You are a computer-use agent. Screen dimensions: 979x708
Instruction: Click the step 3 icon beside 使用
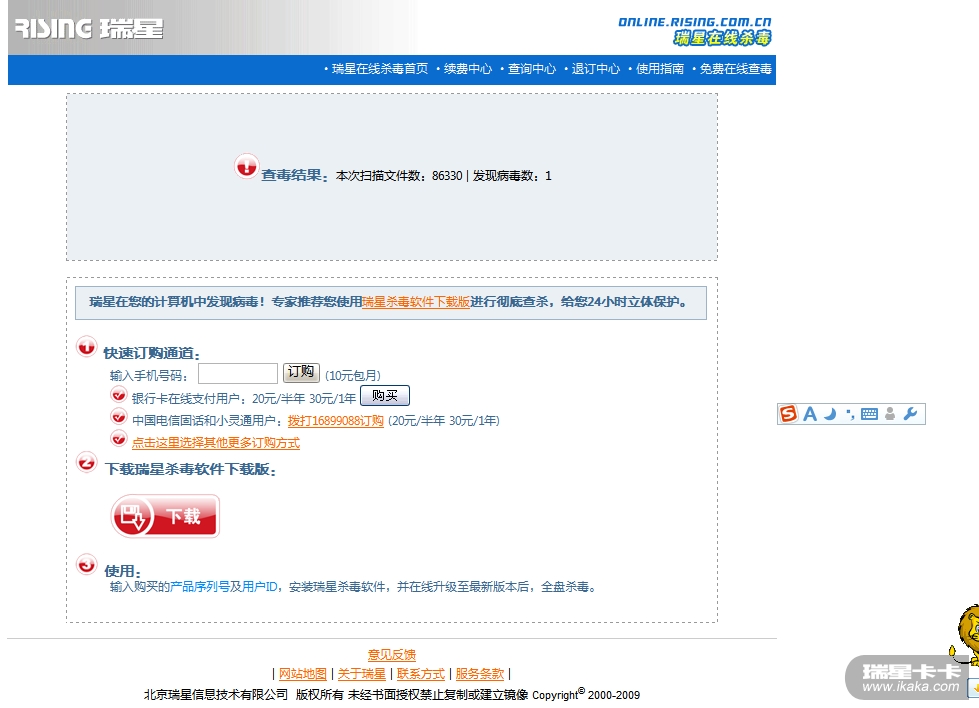pyautogui.click(x=87, y=564)
